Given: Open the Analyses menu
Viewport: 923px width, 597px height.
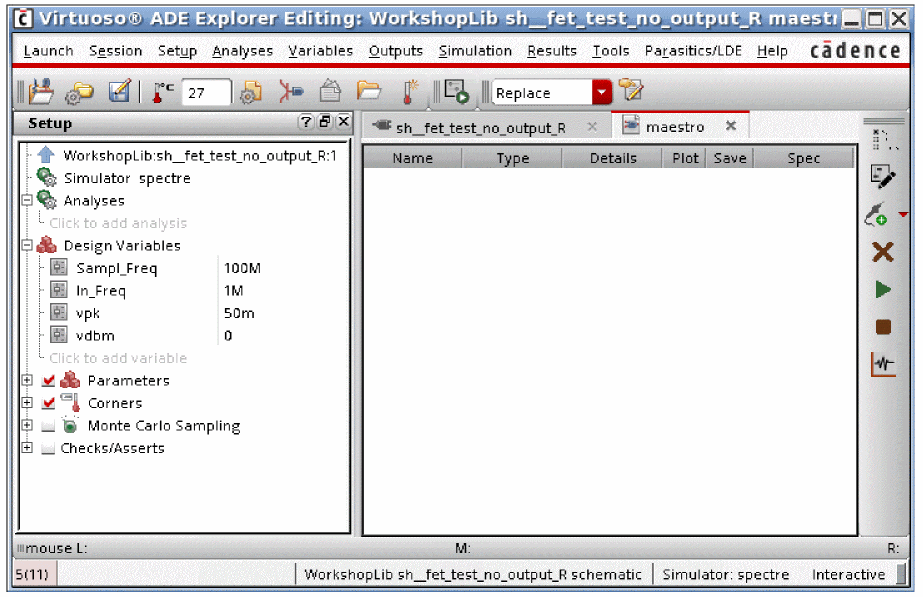Looking at the screenshot, I should (x=243, y=51).
